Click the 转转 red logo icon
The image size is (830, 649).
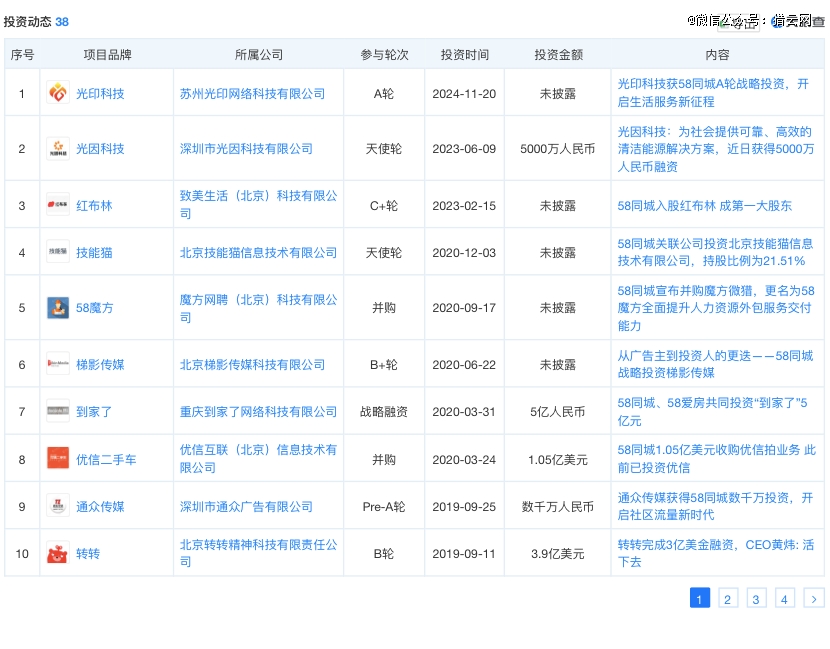[x=58, y=553]
